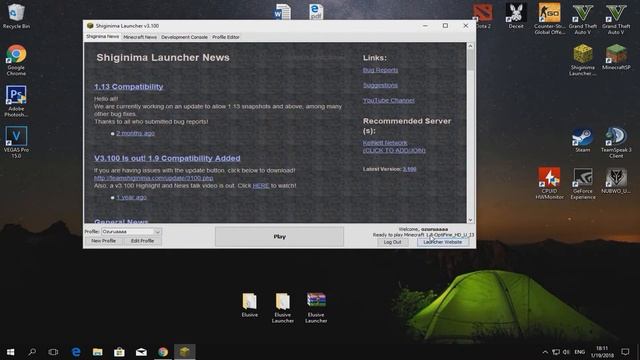Open the Action Center notifications icon
The height and width of the screenshot is (360, 640).
pos(625,352)
